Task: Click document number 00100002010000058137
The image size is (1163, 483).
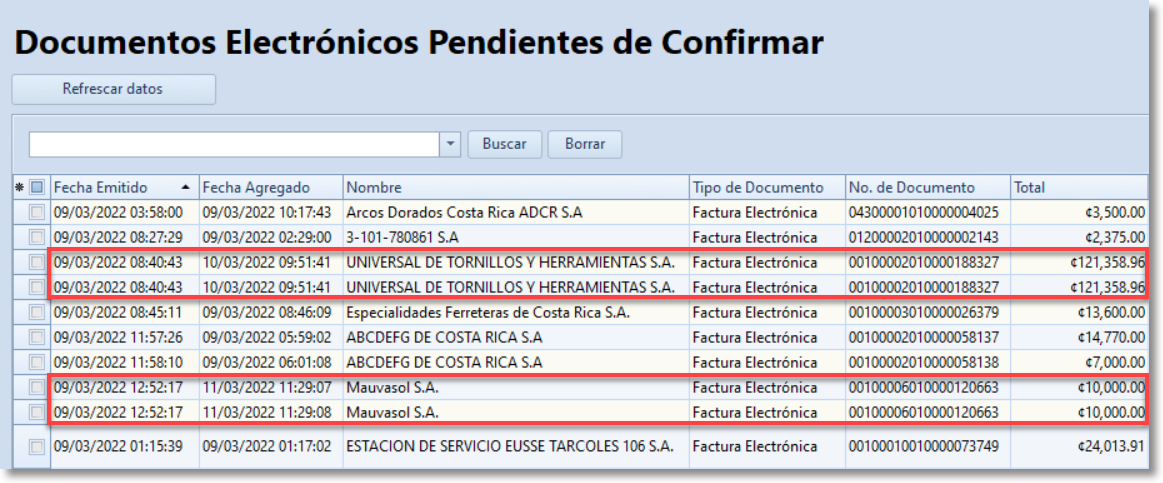Action: click(923, 338)
